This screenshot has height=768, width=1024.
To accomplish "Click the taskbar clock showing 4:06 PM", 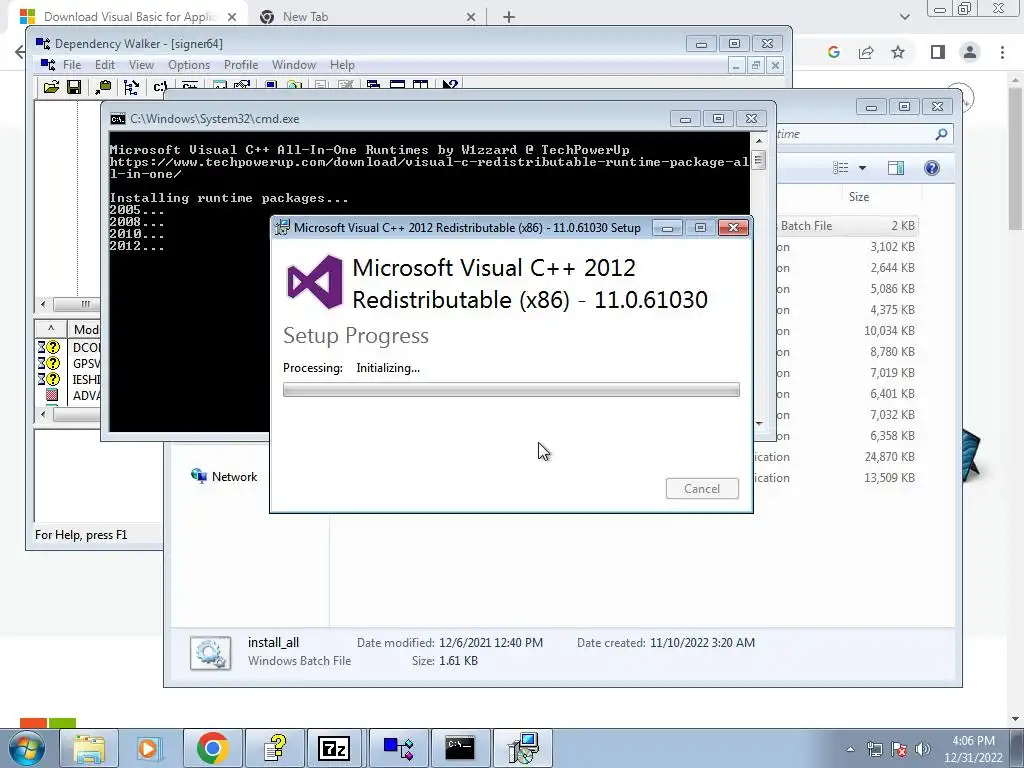I will pos(973,749).
